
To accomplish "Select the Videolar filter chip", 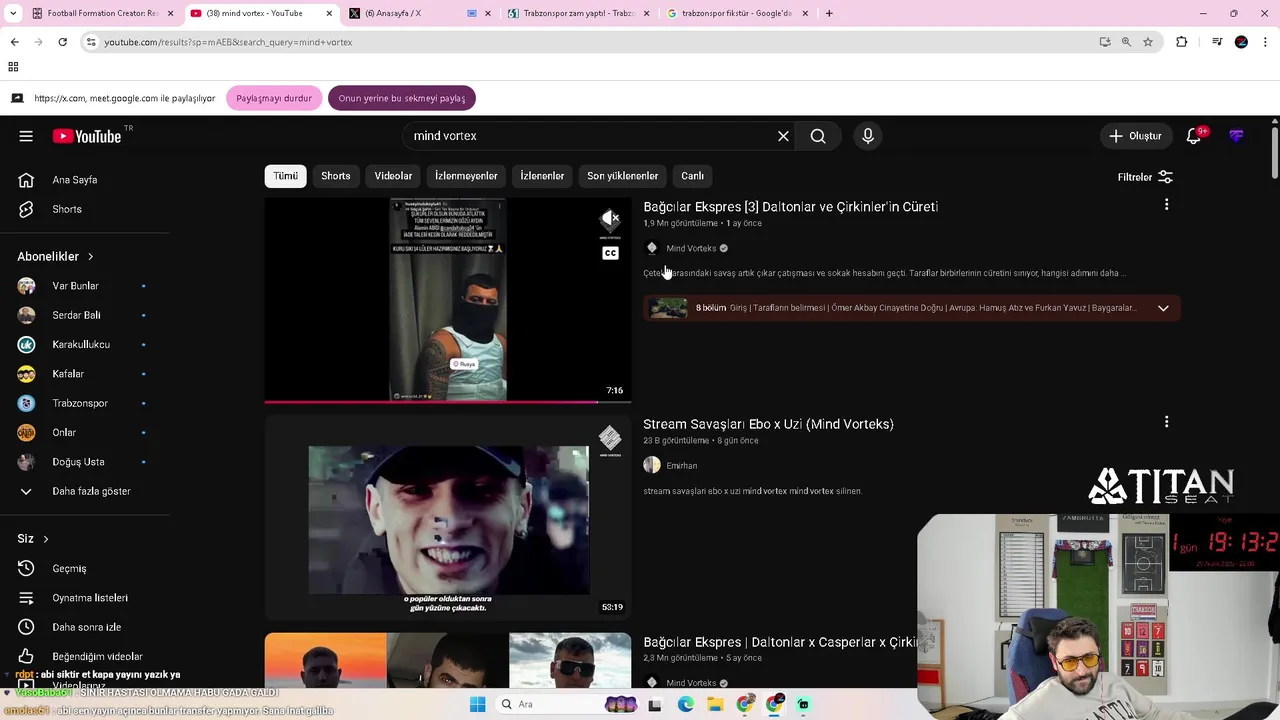I will click(x=393, y=176).
